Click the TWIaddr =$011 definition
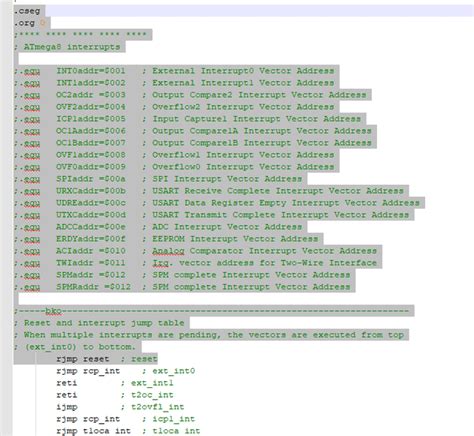Image resolution: width=474 pixels, height=436 pixels. (x=91, y=263)
